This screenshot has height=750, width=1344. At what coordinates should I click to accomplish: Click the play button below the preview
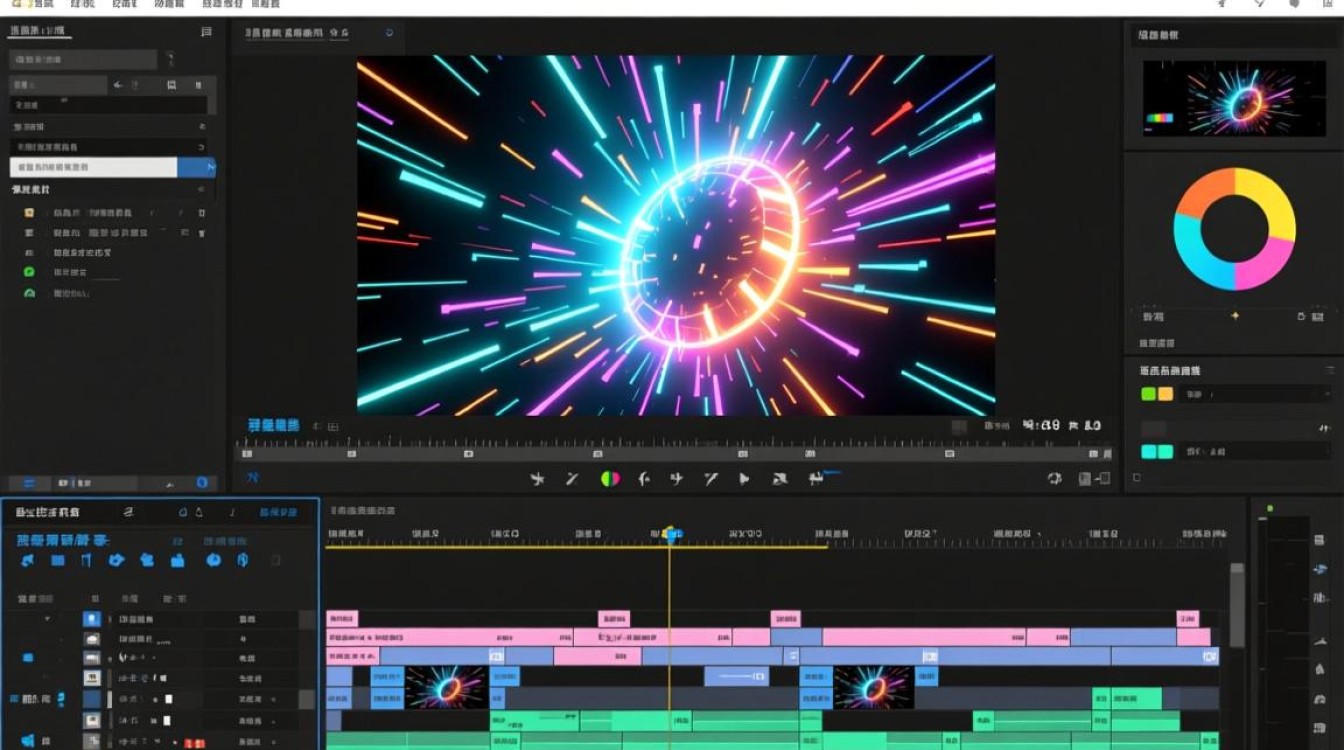744,479
